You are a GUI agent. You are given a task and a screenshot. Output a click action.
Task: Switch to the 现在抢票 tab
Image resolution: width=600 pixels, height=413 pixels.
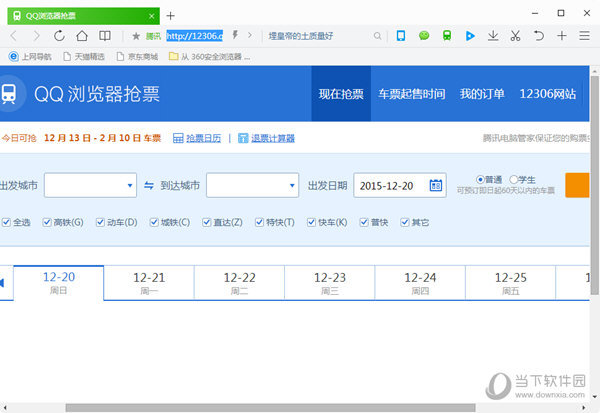tap(341, 94)
